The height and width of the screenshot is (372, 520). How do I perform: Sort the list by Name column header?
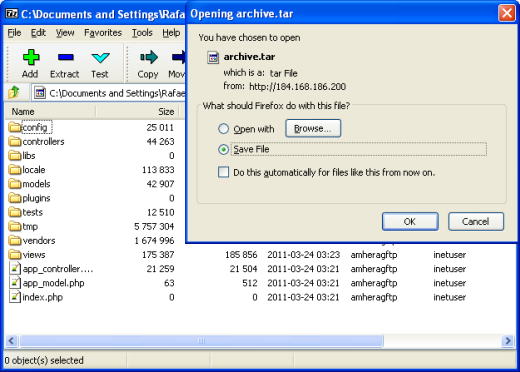point(51,112)
